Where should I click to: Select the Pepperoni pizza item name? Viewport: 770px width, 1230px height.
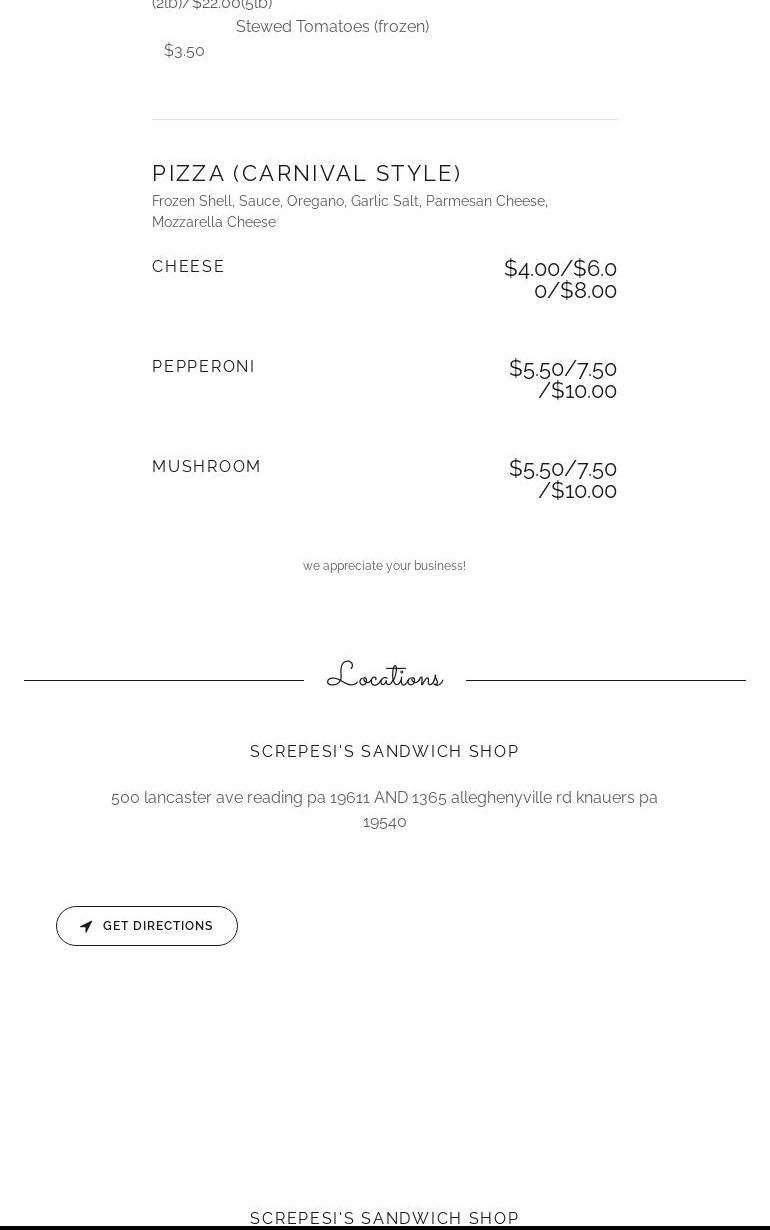coord(203,366)
